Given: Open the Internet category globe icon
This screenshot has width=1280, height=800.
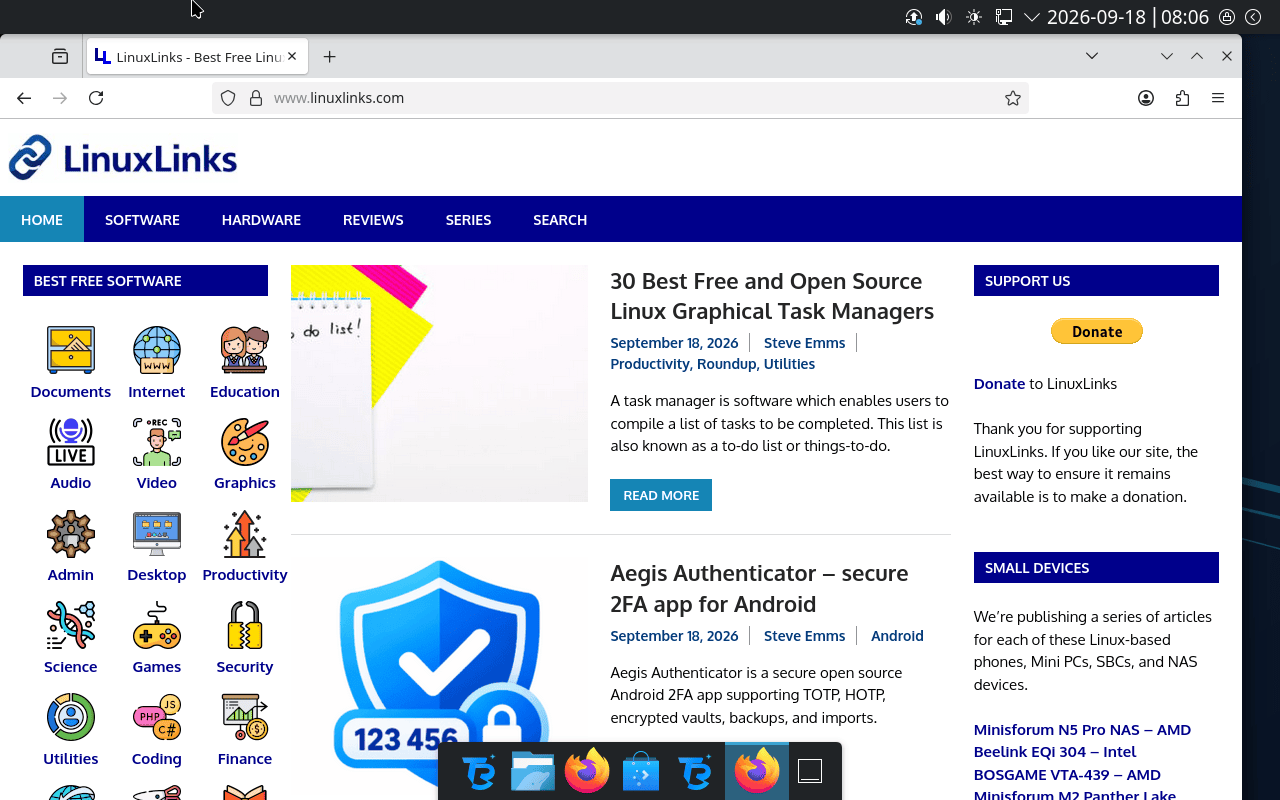Looking at the screenshot, I should click(x=157, y=350).
